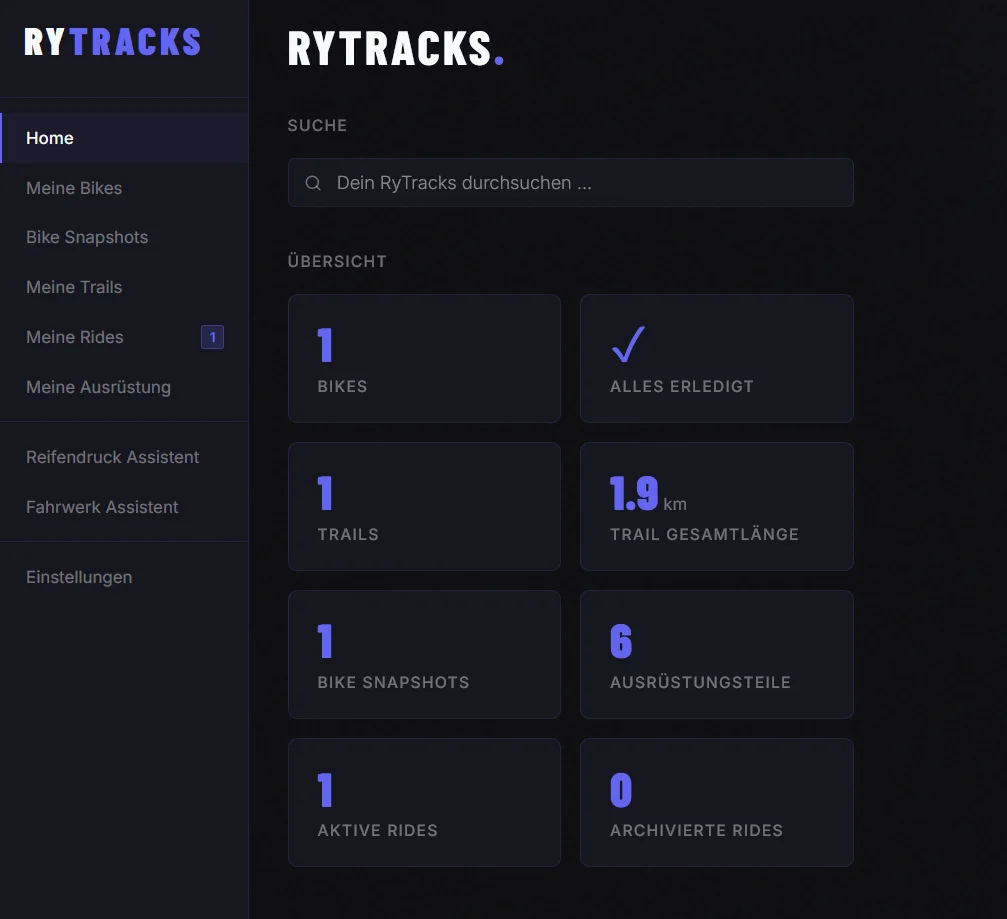Focus the RyTracks search field

[571, 183]
